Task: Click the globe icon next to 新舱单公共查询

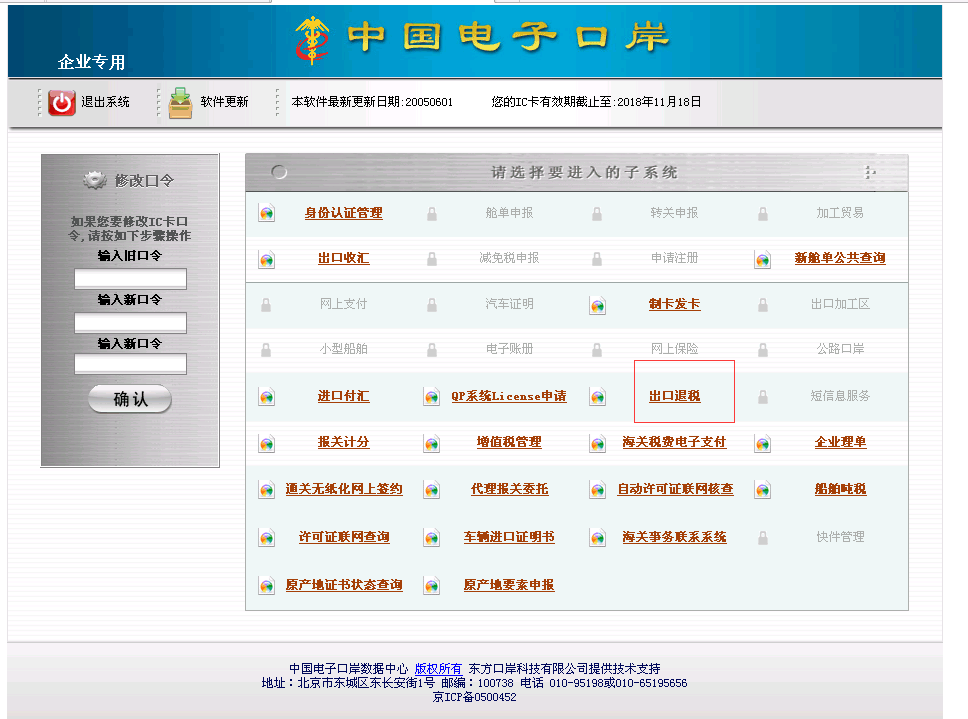Action: [x=763, y=259]
